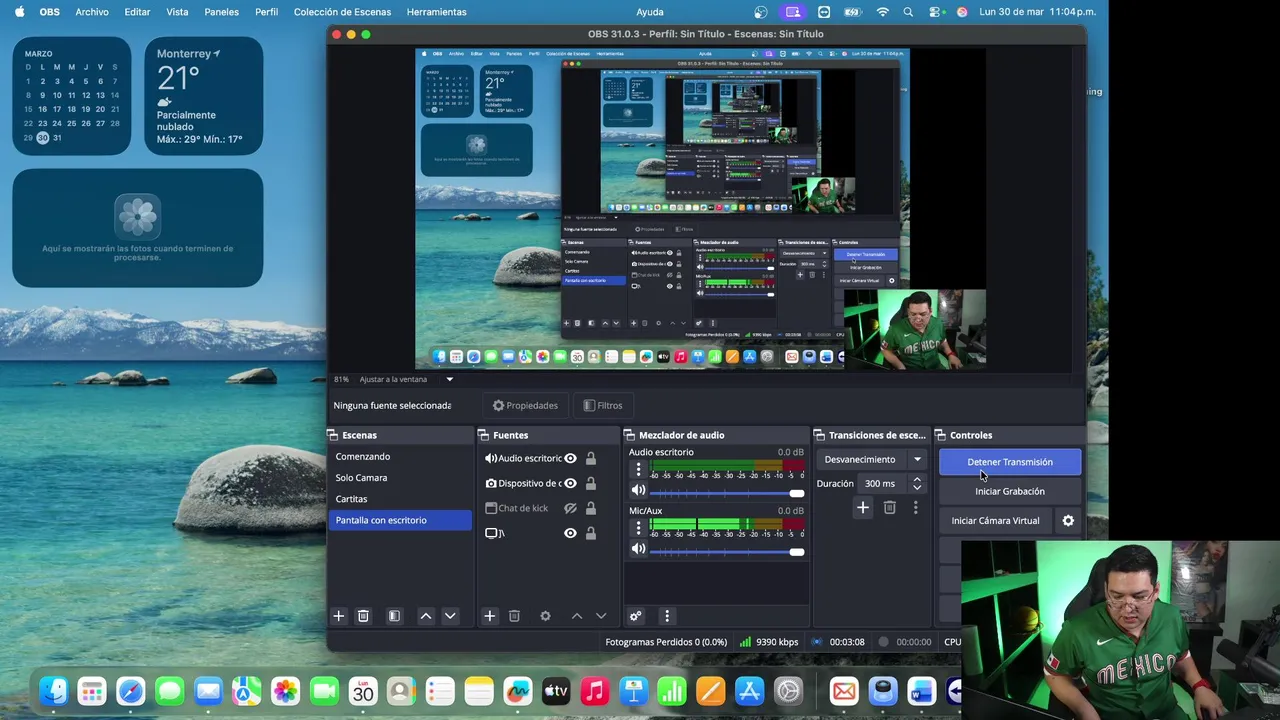
Task: Open source Propiedades button
Action: (x=526, y=406)
